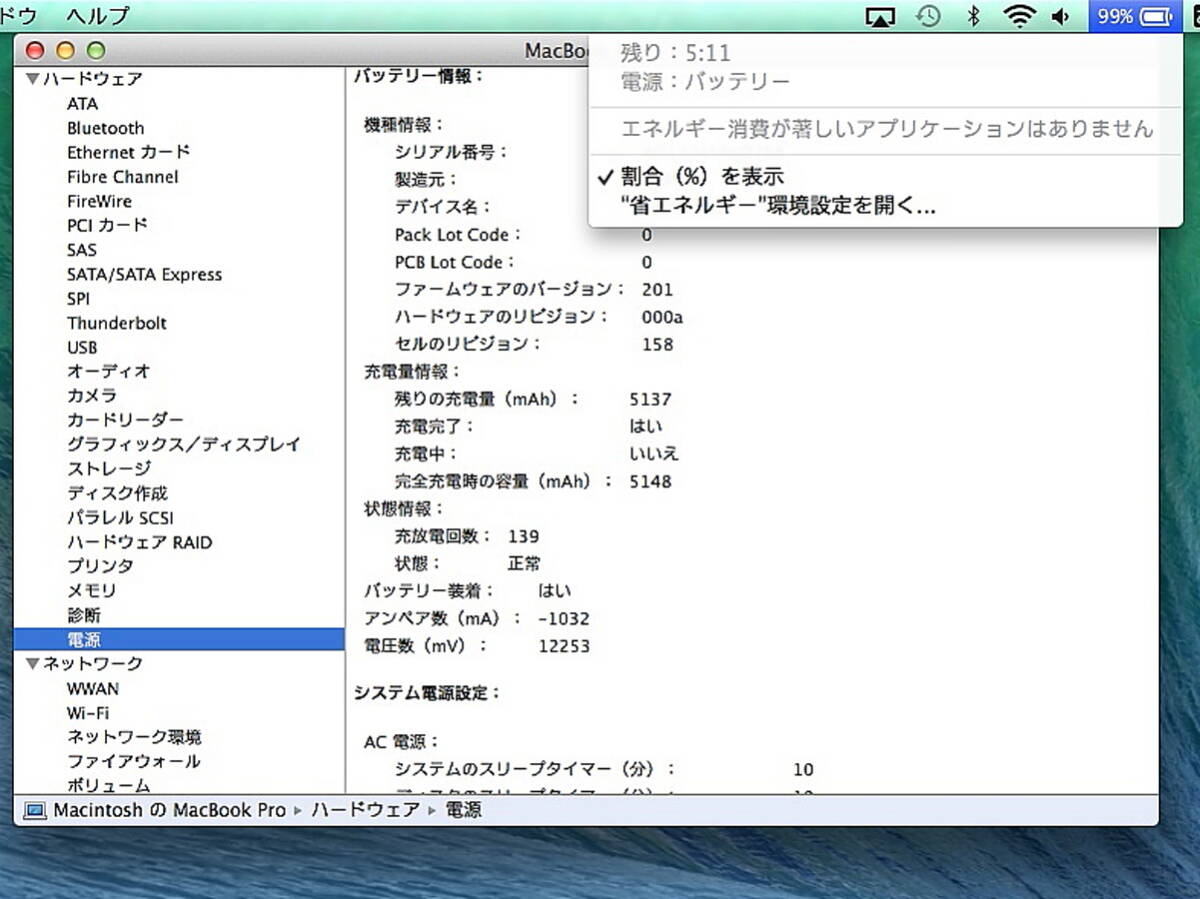The image size is (1200, 899).
Task: Toggle 割合（%）を表示 checkmark option
Action: 701,177
